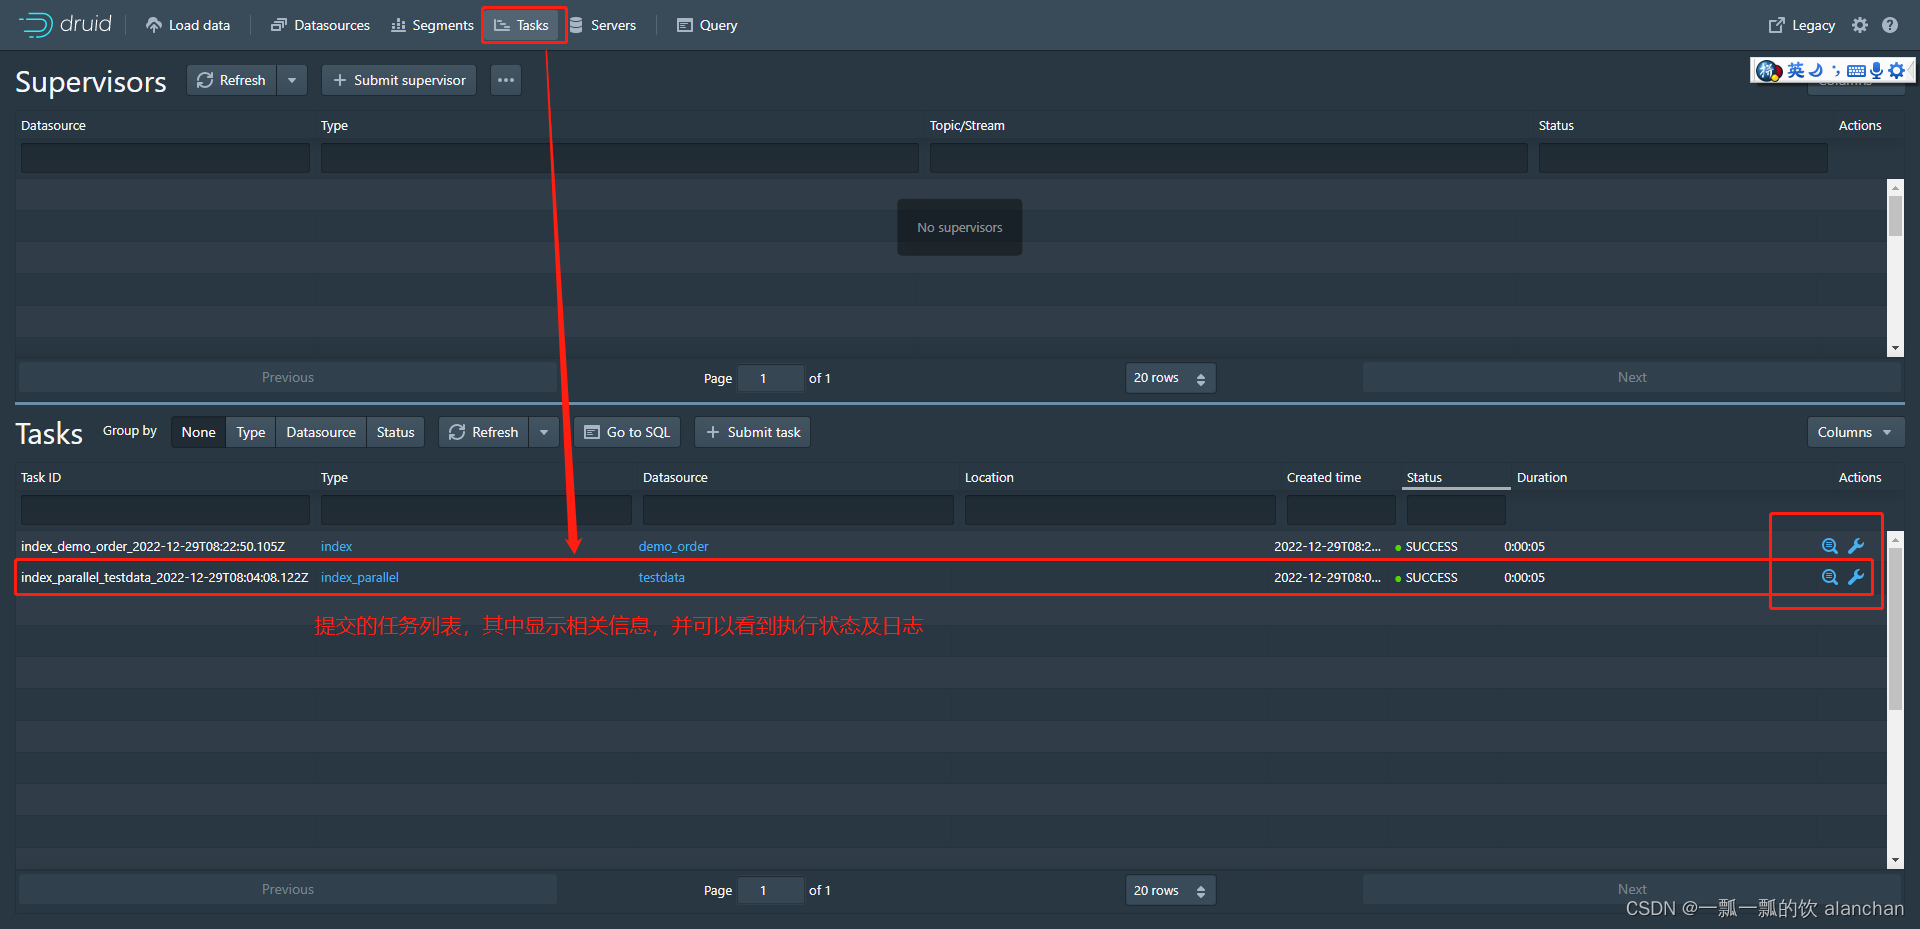Filter supervisors by Status field

(1682, 158)
